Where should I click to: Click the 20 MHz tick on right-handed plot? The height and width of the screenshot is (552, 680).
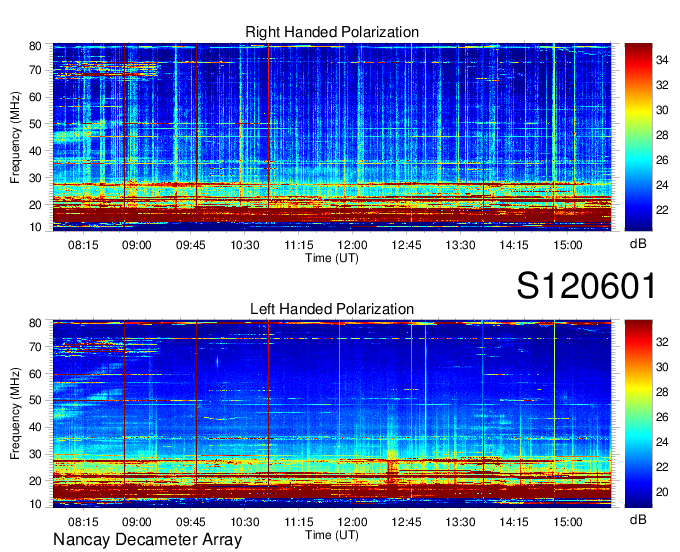(x=35, y=205)
